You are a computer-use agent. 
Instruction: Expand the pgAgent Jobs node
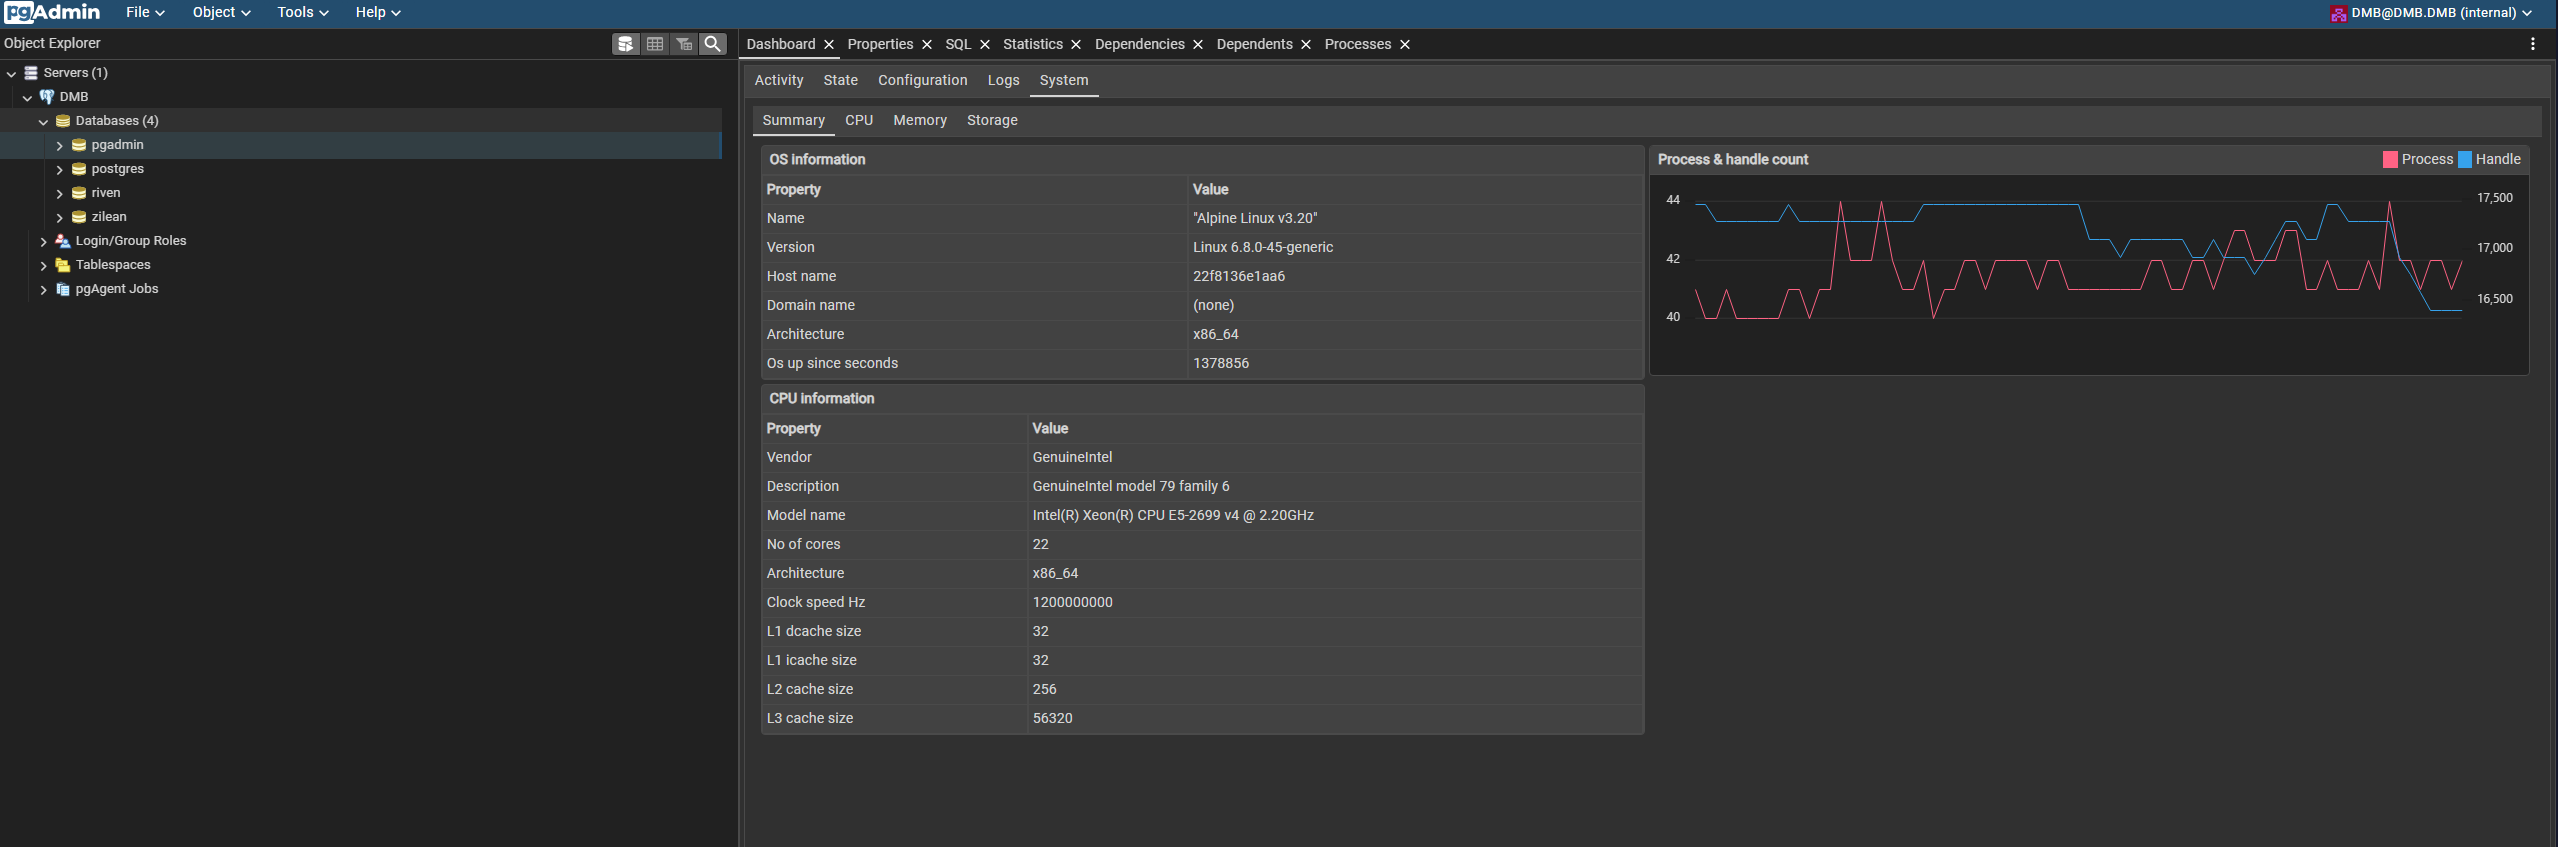[x=43, y=289]
